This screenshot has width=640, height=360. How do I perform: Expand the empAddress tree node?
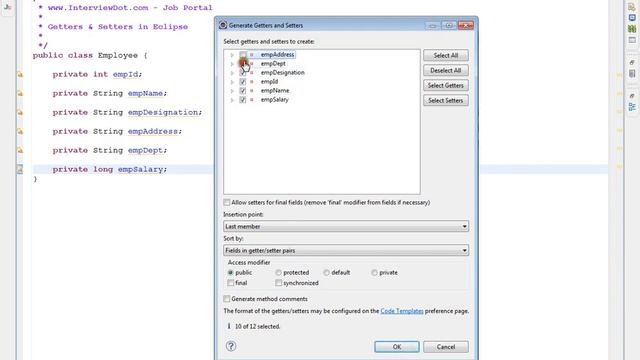pos(232,55)
